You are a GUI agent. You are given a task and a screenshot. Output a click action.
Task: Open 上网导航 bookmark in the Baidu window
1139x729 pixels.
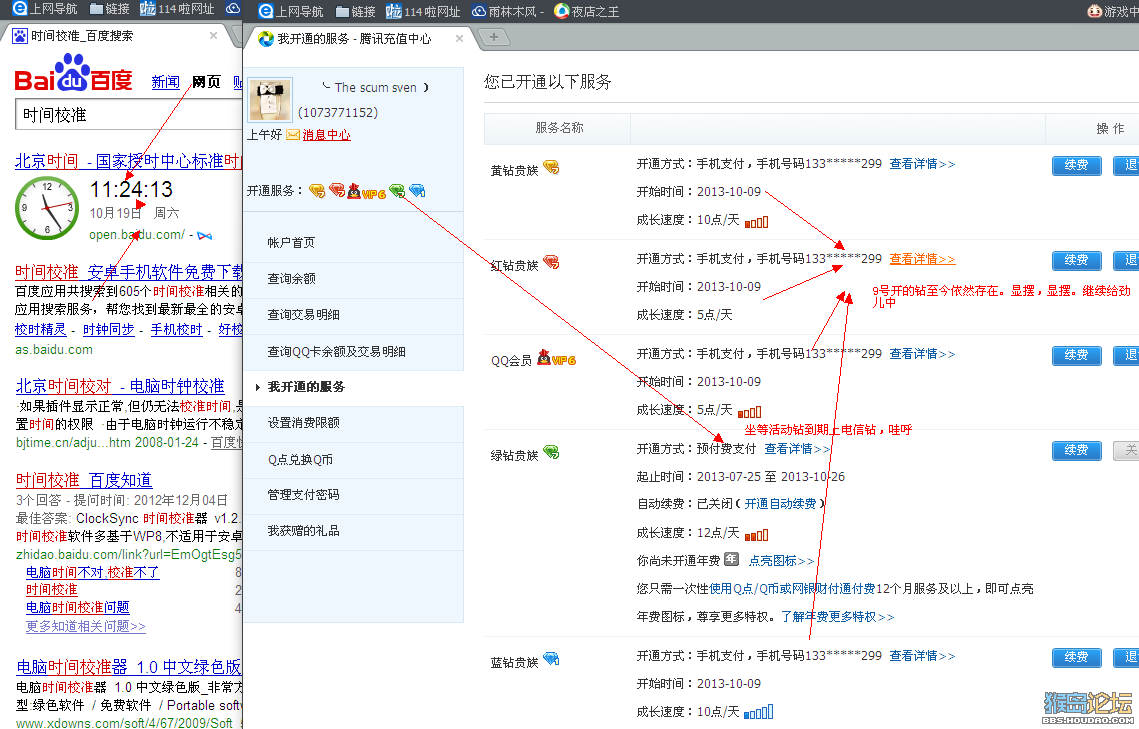pyautogui.click(x=45, y=9)
